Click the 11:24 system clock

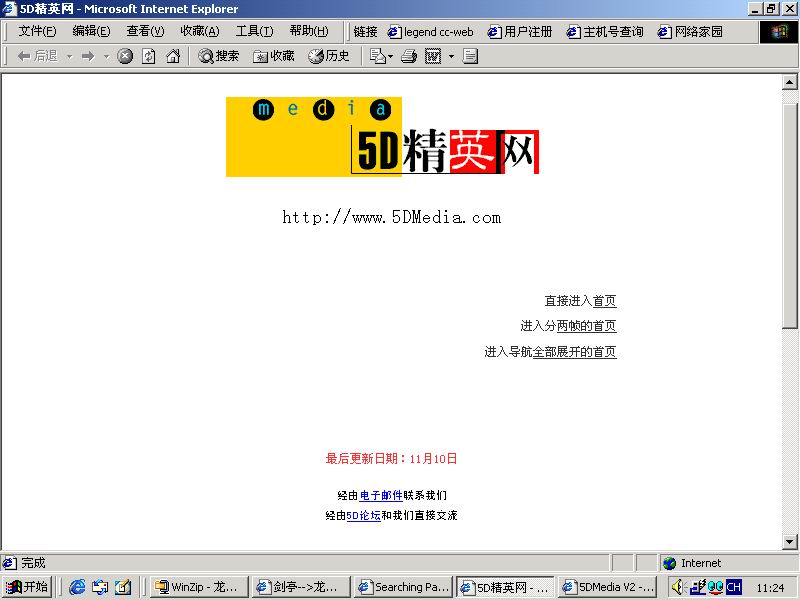pos(770,588)
